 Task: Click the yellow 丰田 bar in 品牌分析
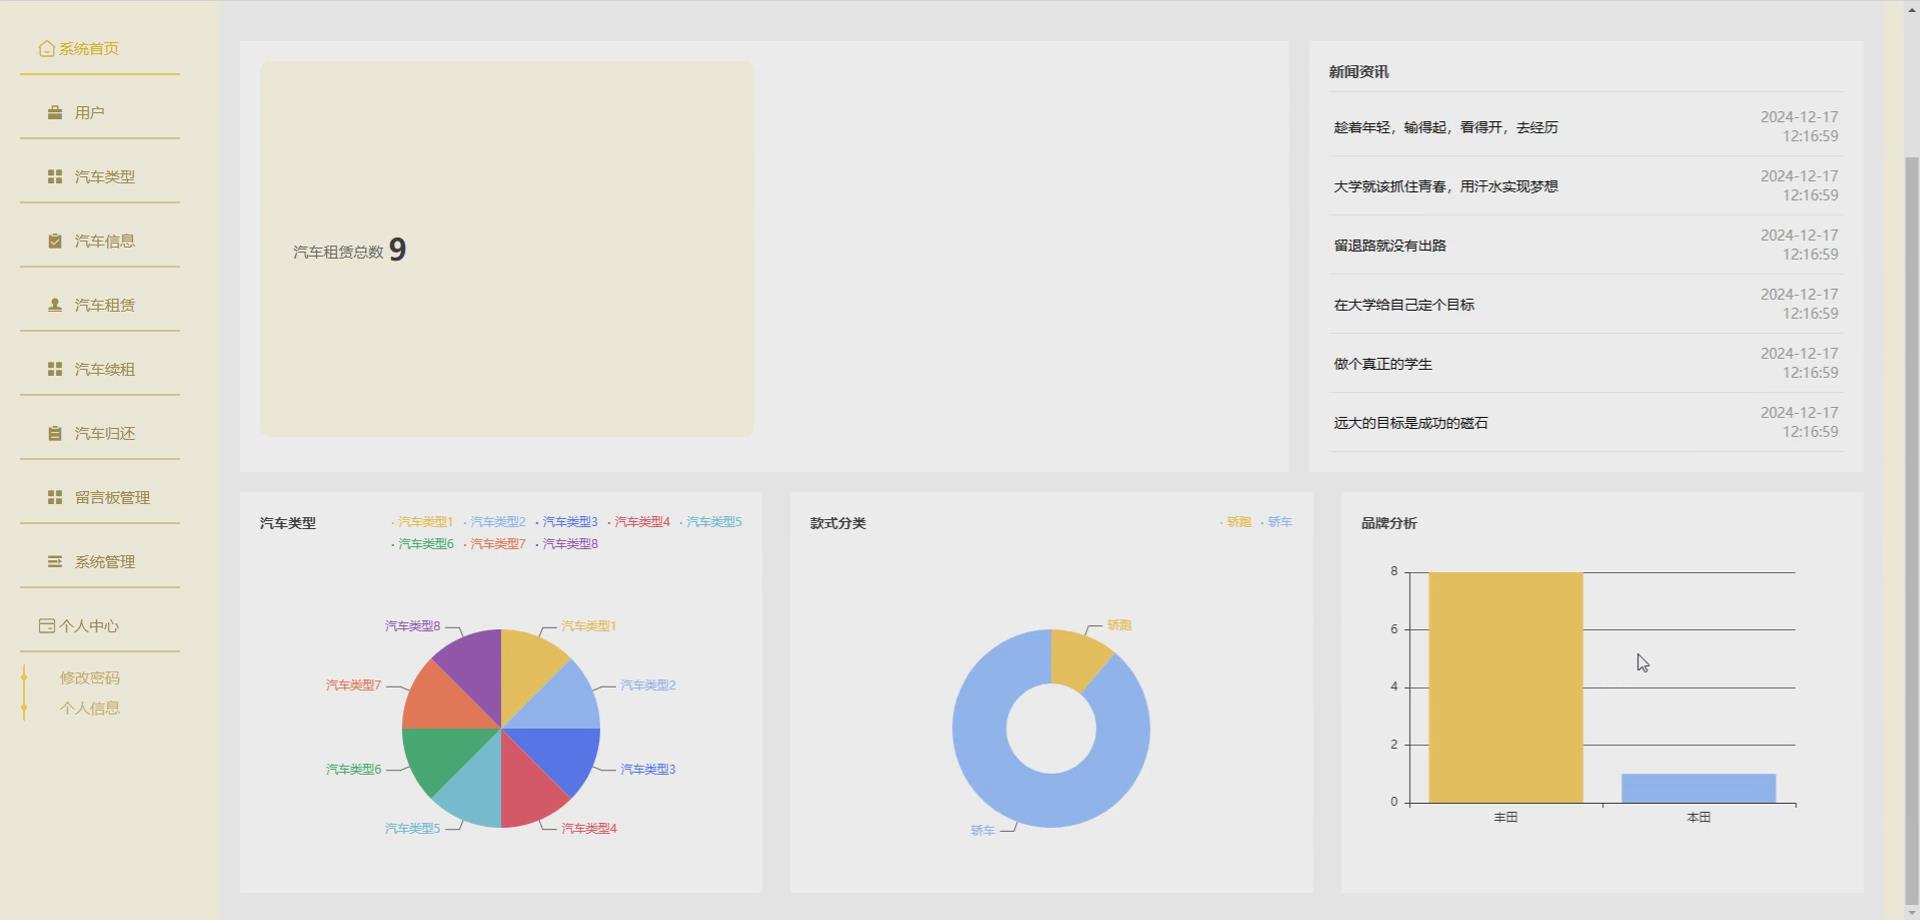[x=1505, y=687]
